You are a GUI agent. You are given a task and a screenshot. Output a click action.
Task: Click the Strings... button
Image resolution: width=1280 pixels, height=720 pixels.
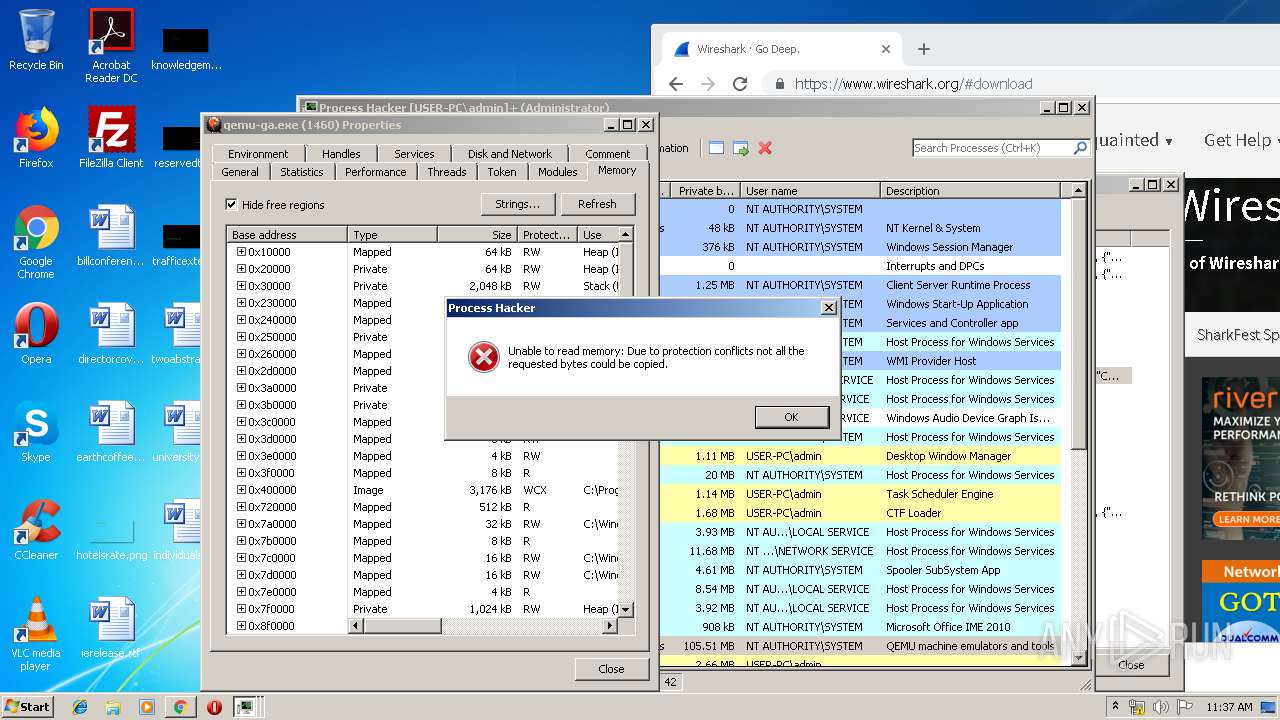(517, 204)
